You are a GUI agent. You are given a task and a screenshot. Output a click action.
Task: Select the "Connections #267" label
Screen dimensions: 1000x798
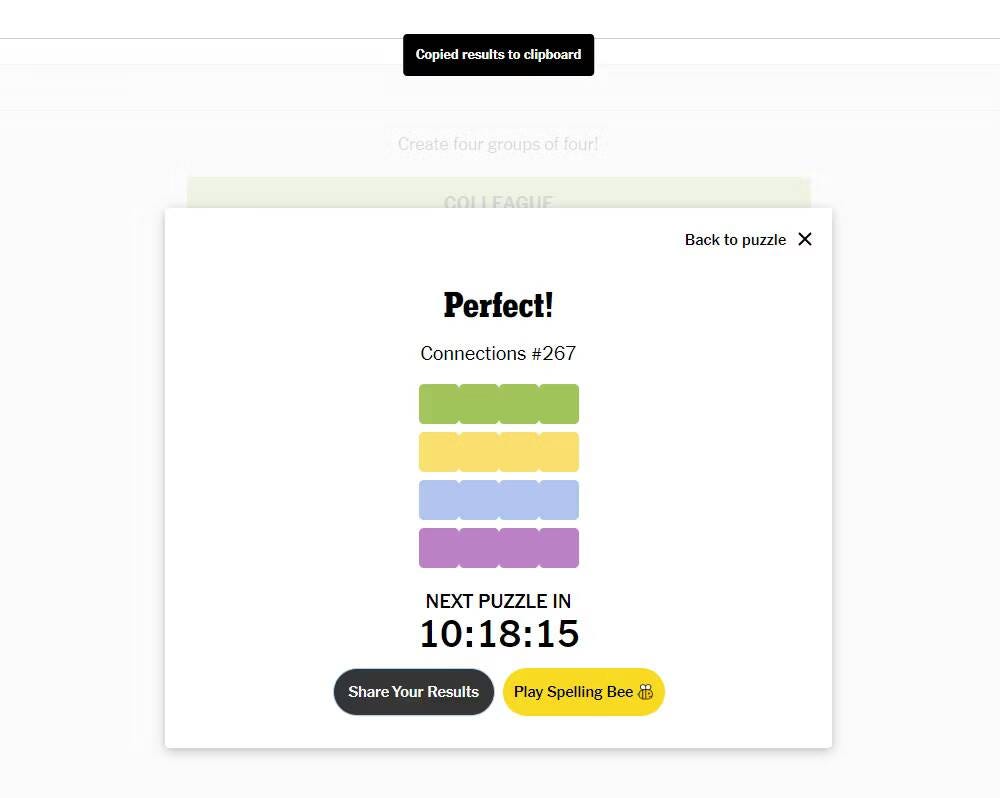(x=498, y=353)
